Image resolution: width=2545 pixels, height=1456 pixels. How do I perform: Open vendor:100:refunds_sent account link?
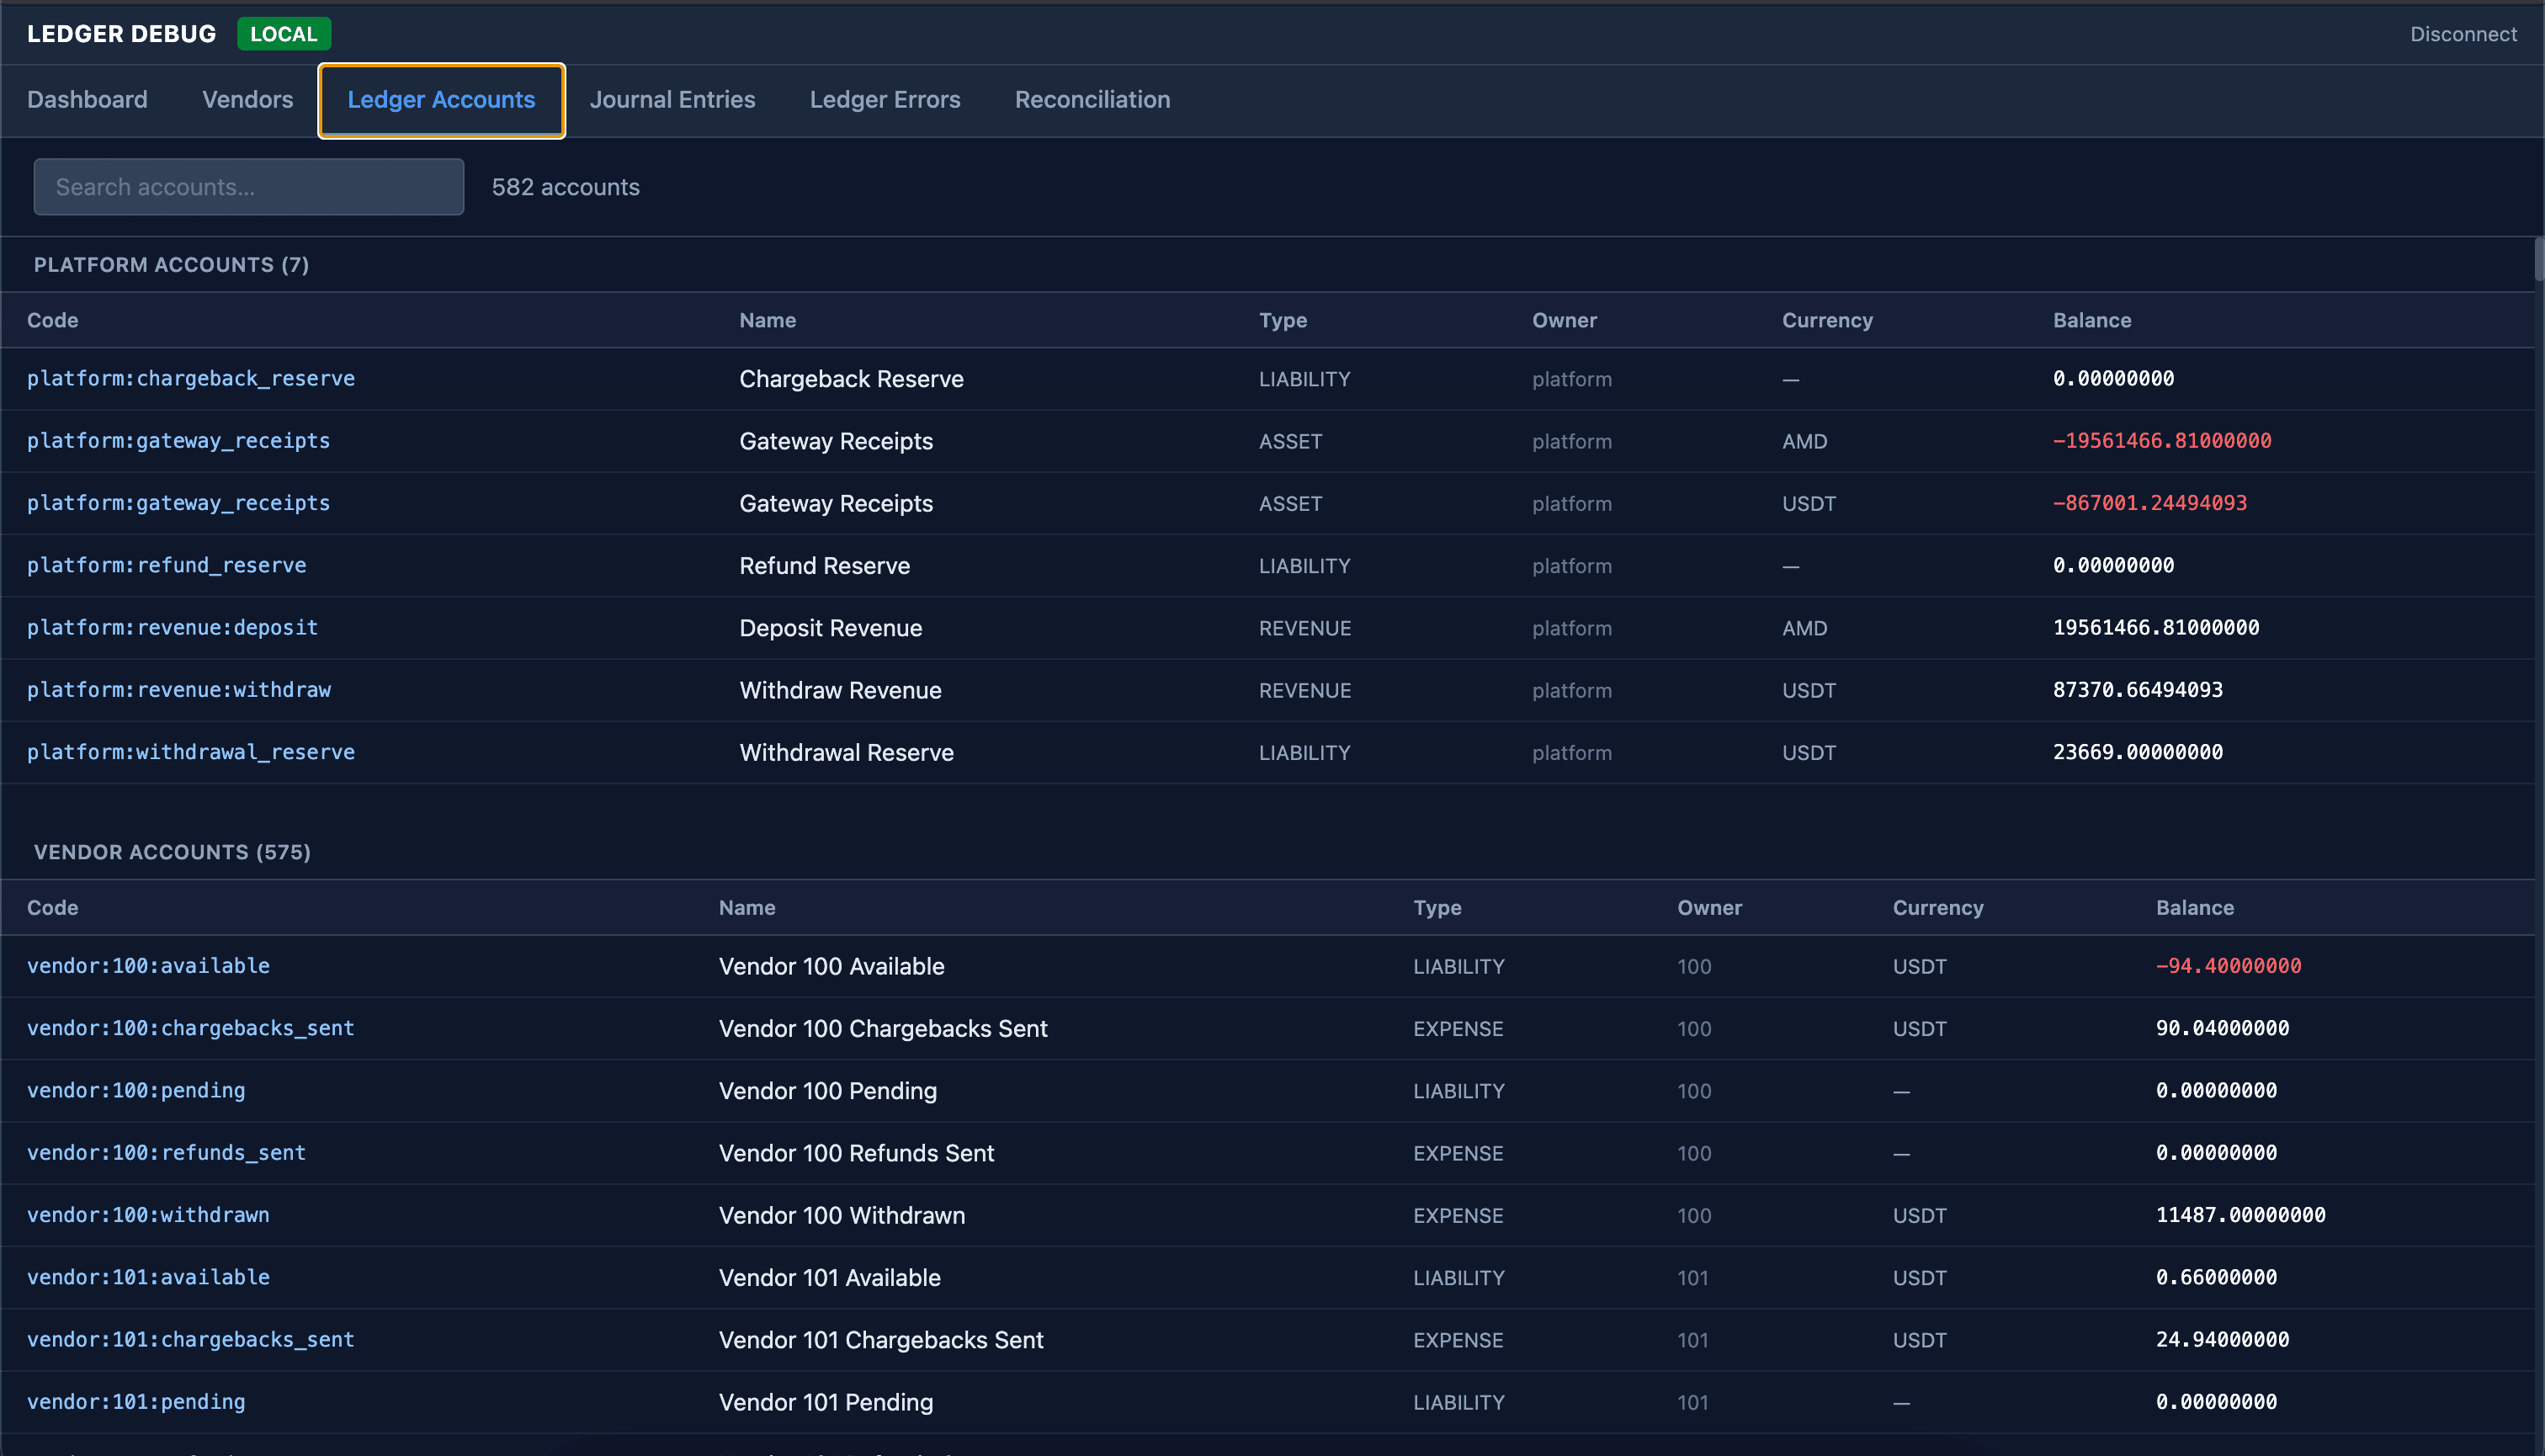click(166, 1152)
